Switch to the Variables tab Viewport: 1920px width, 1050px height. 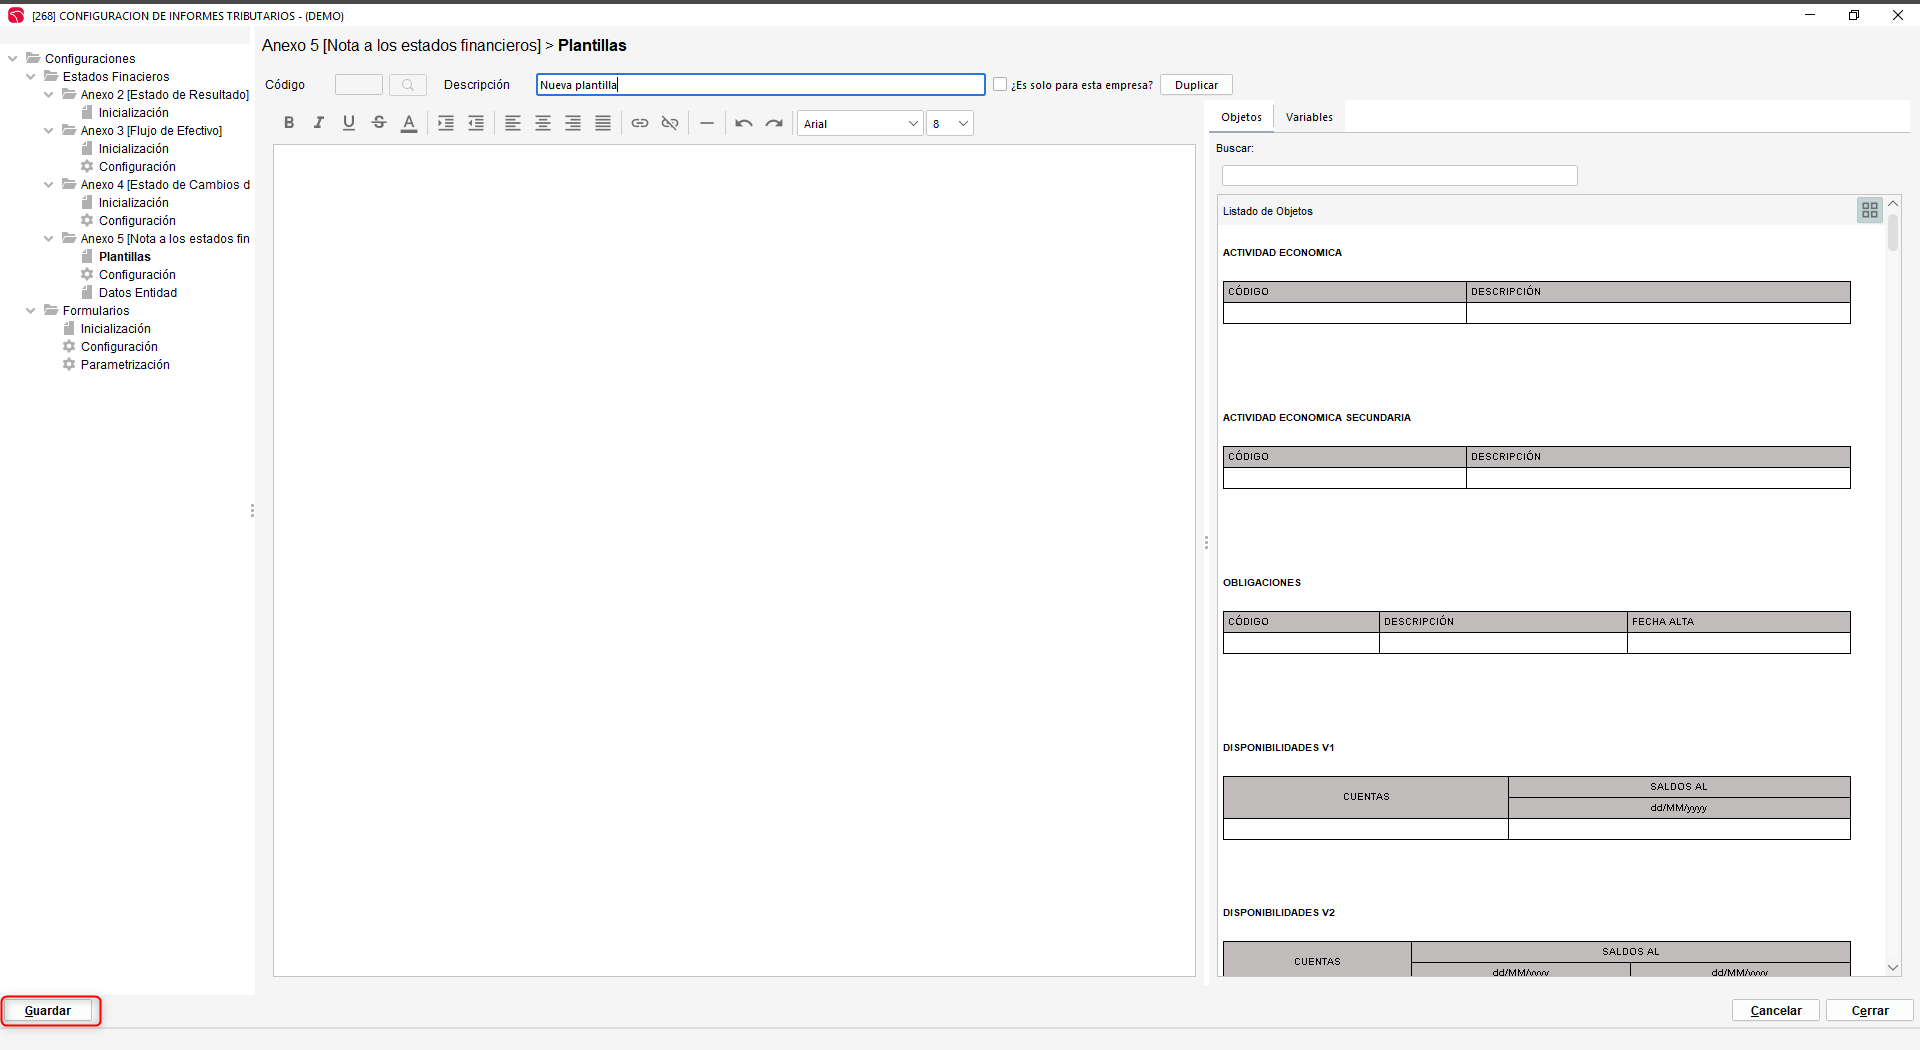click(x=1309, y=117)
